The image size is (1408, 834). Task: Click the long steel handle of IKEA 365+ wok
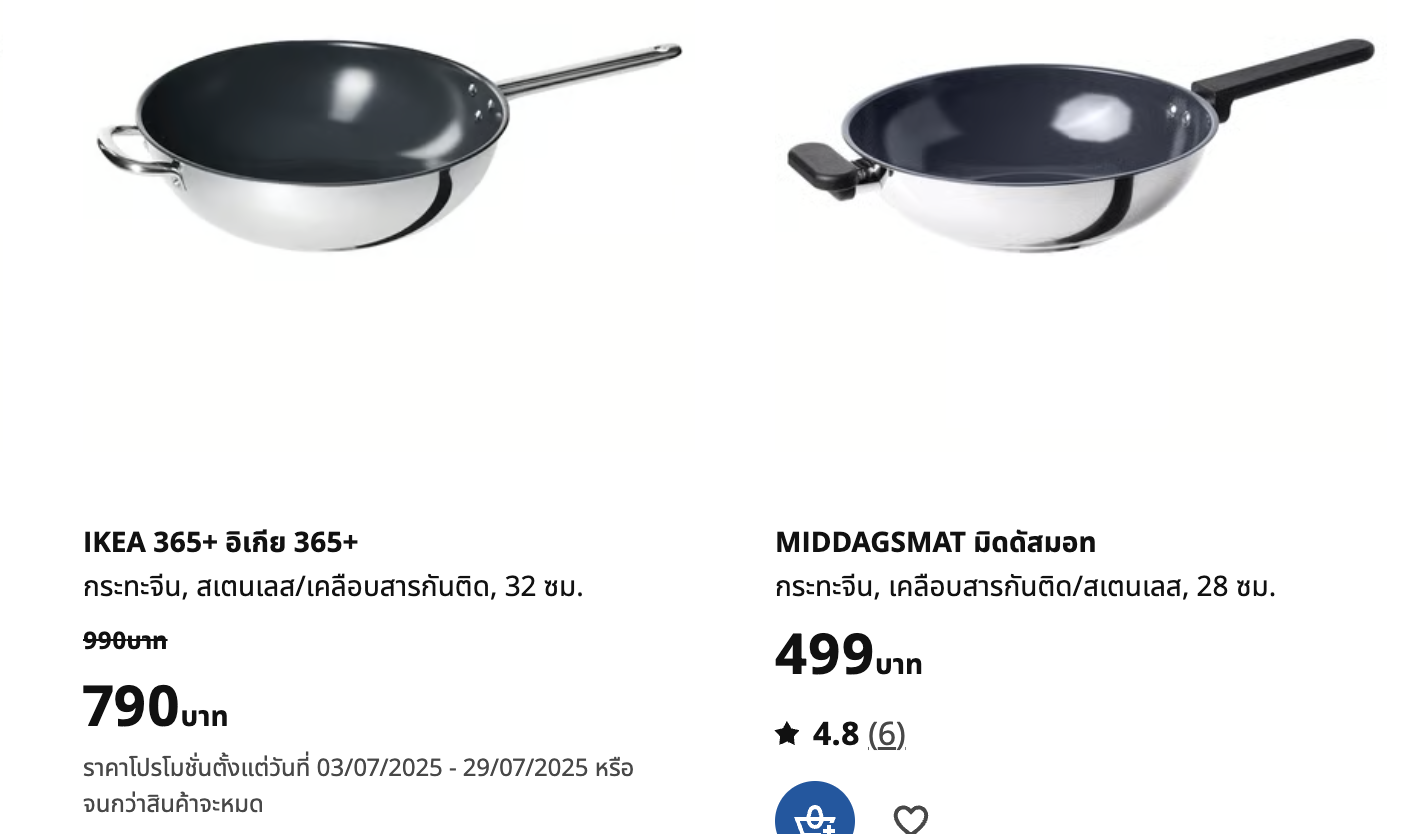point(590,70)
